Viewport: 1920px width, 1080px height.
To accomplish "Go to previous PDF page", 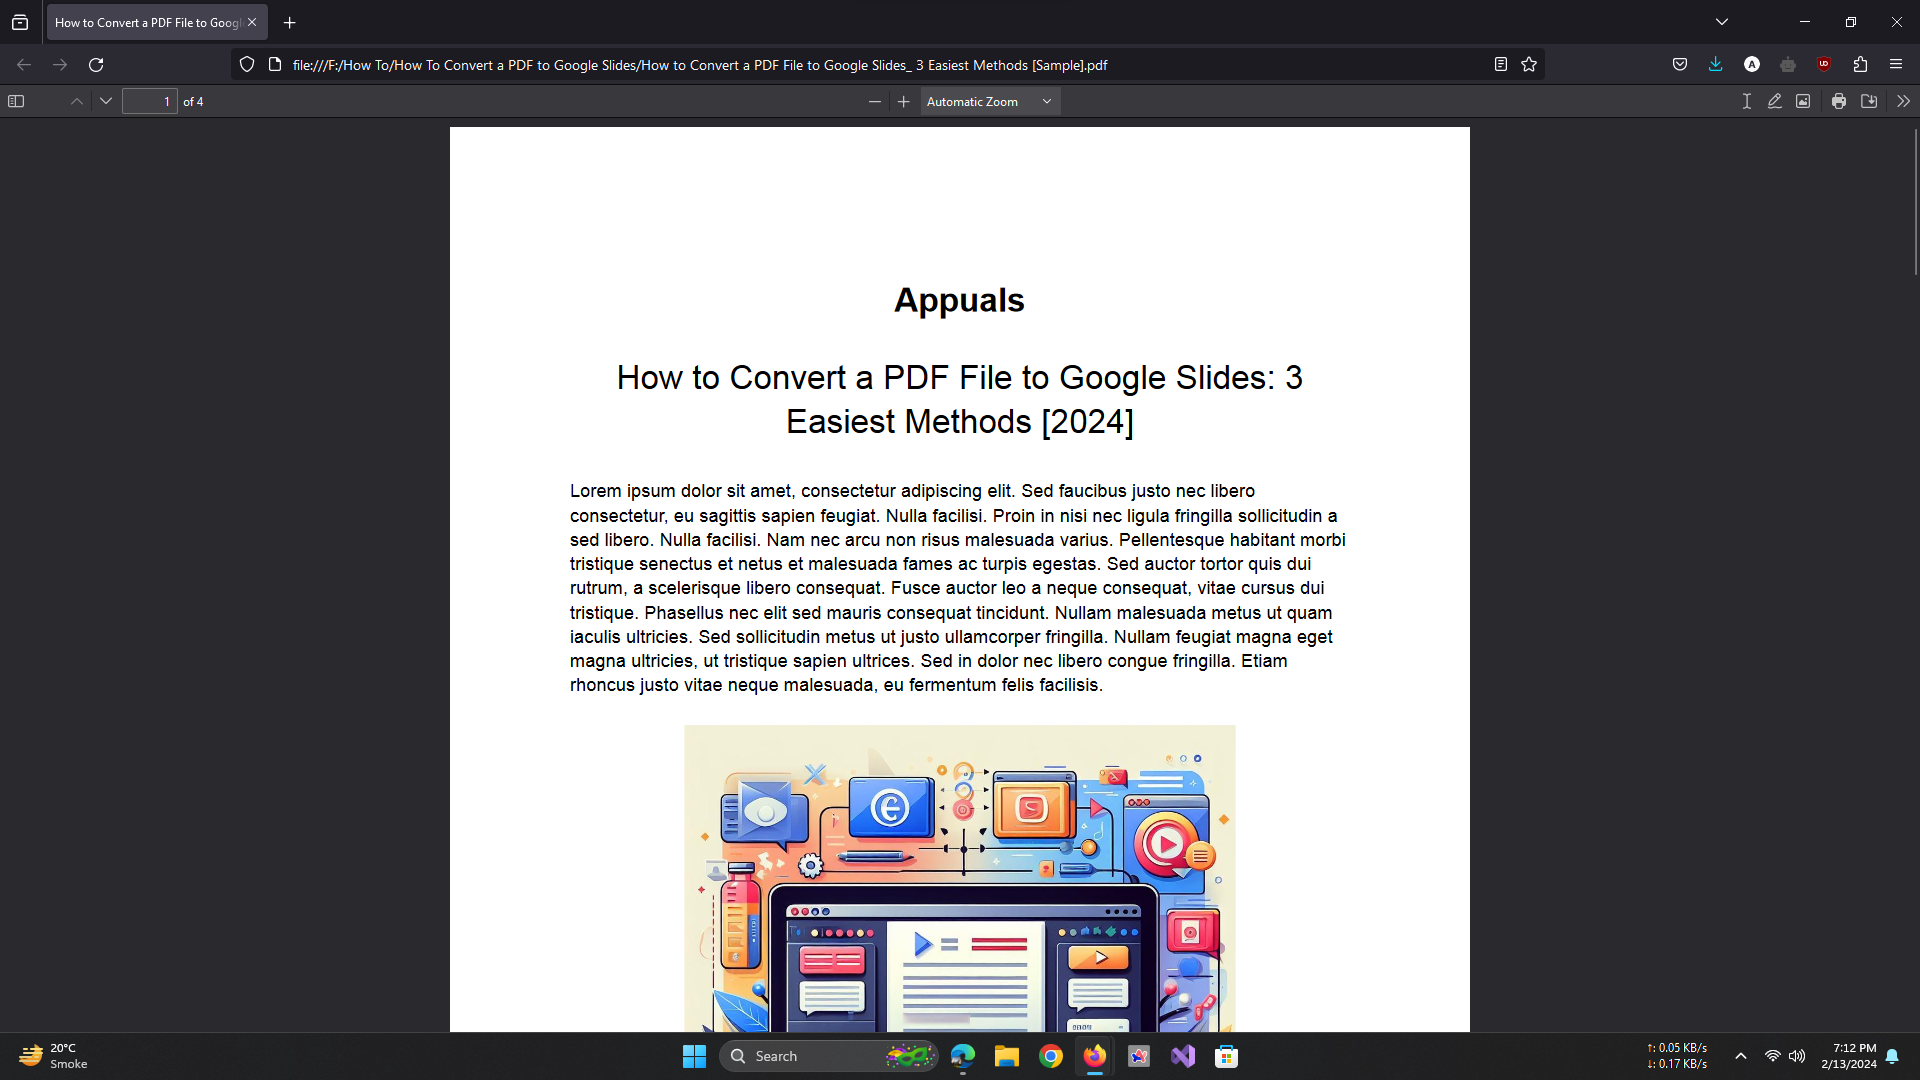I will point(77,101).
